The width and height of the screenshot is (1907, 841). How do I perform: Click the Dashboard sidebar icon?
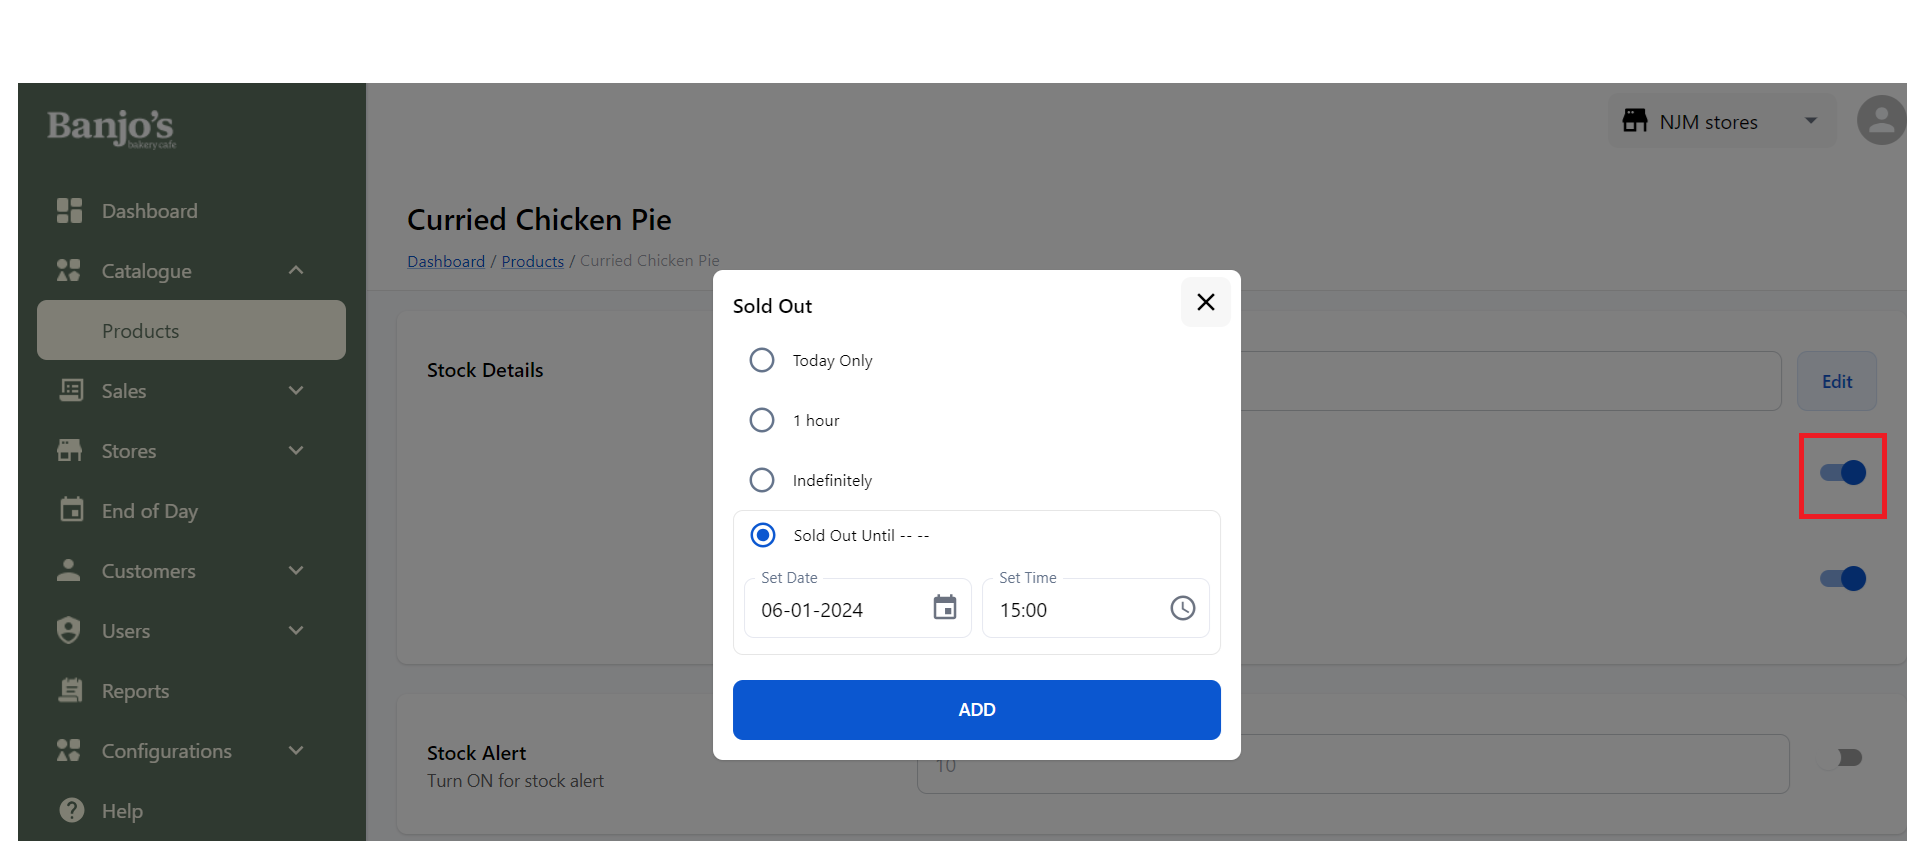69,211
